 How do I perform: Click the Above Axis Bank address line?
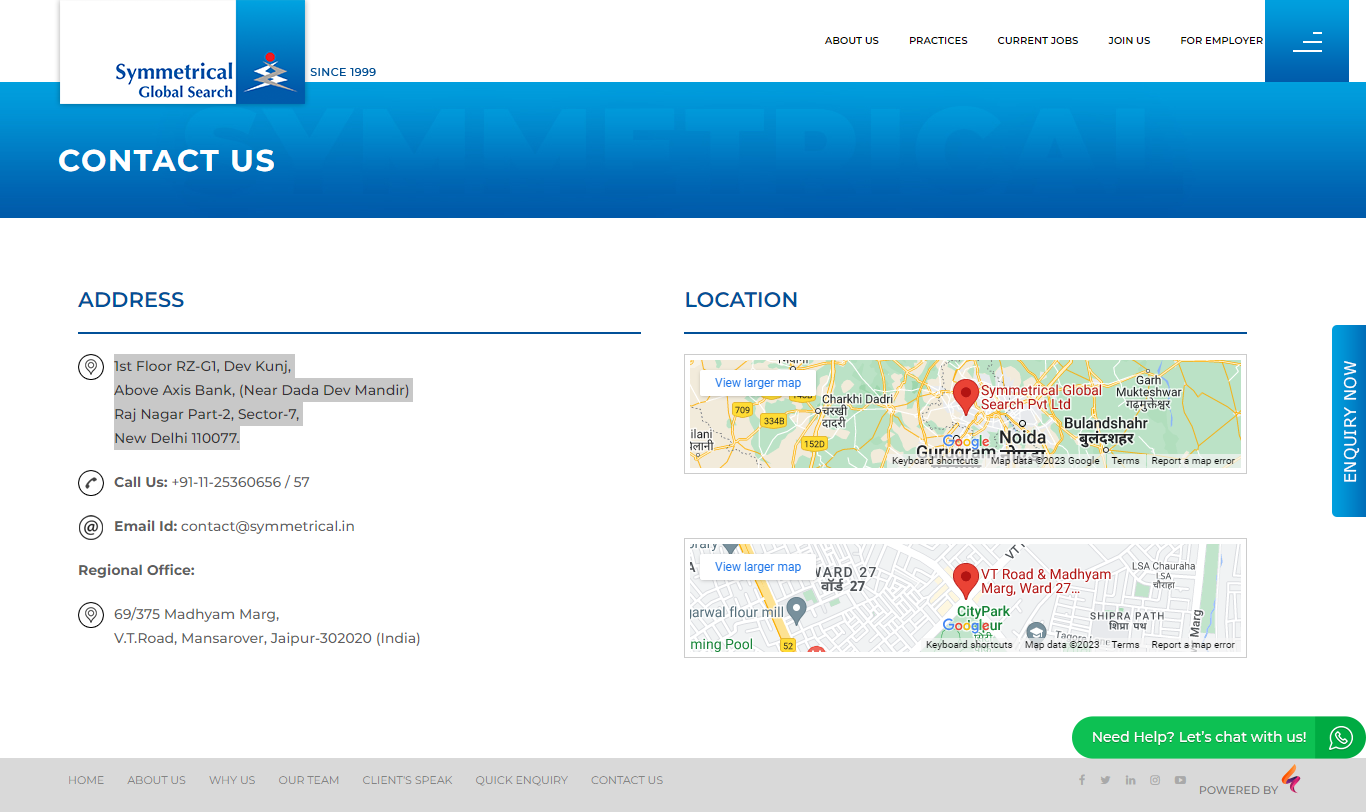[263, 390]
